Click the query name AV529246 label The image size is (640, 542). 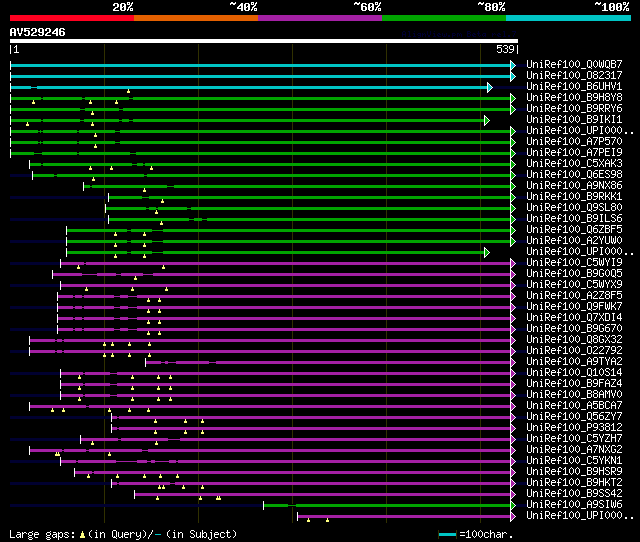point(38,32)
